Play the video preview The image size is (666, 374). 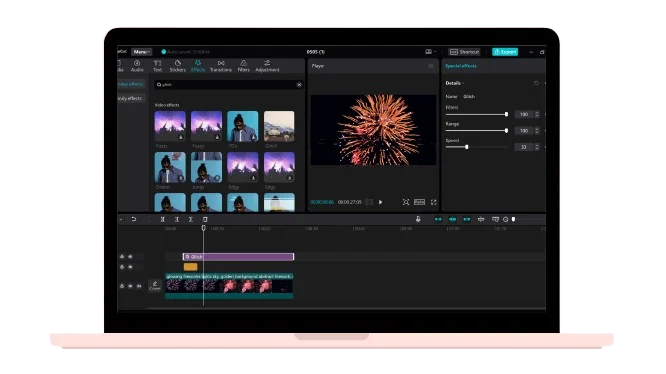point(381,202)
